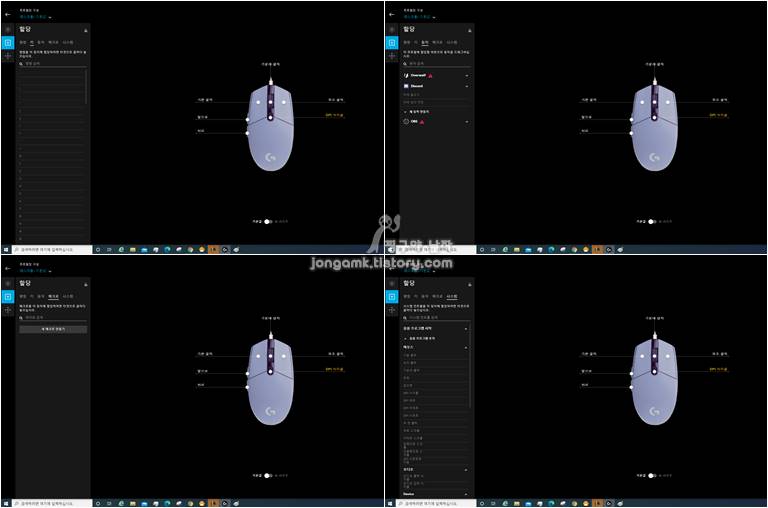The width and height of the screenshot is (768, 508).
Task: Select the Assignments icon in the Macros-tab view
Action: pos(8,296)
